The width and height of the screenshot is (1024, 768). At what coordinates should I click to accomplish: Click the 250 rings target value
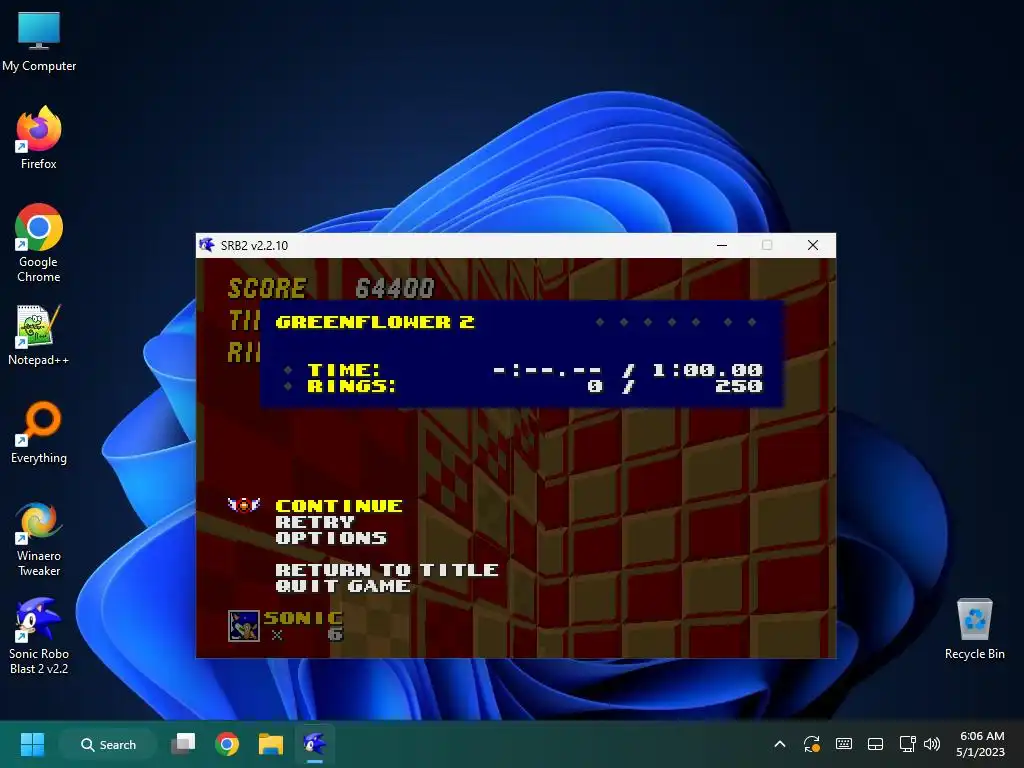739,386
